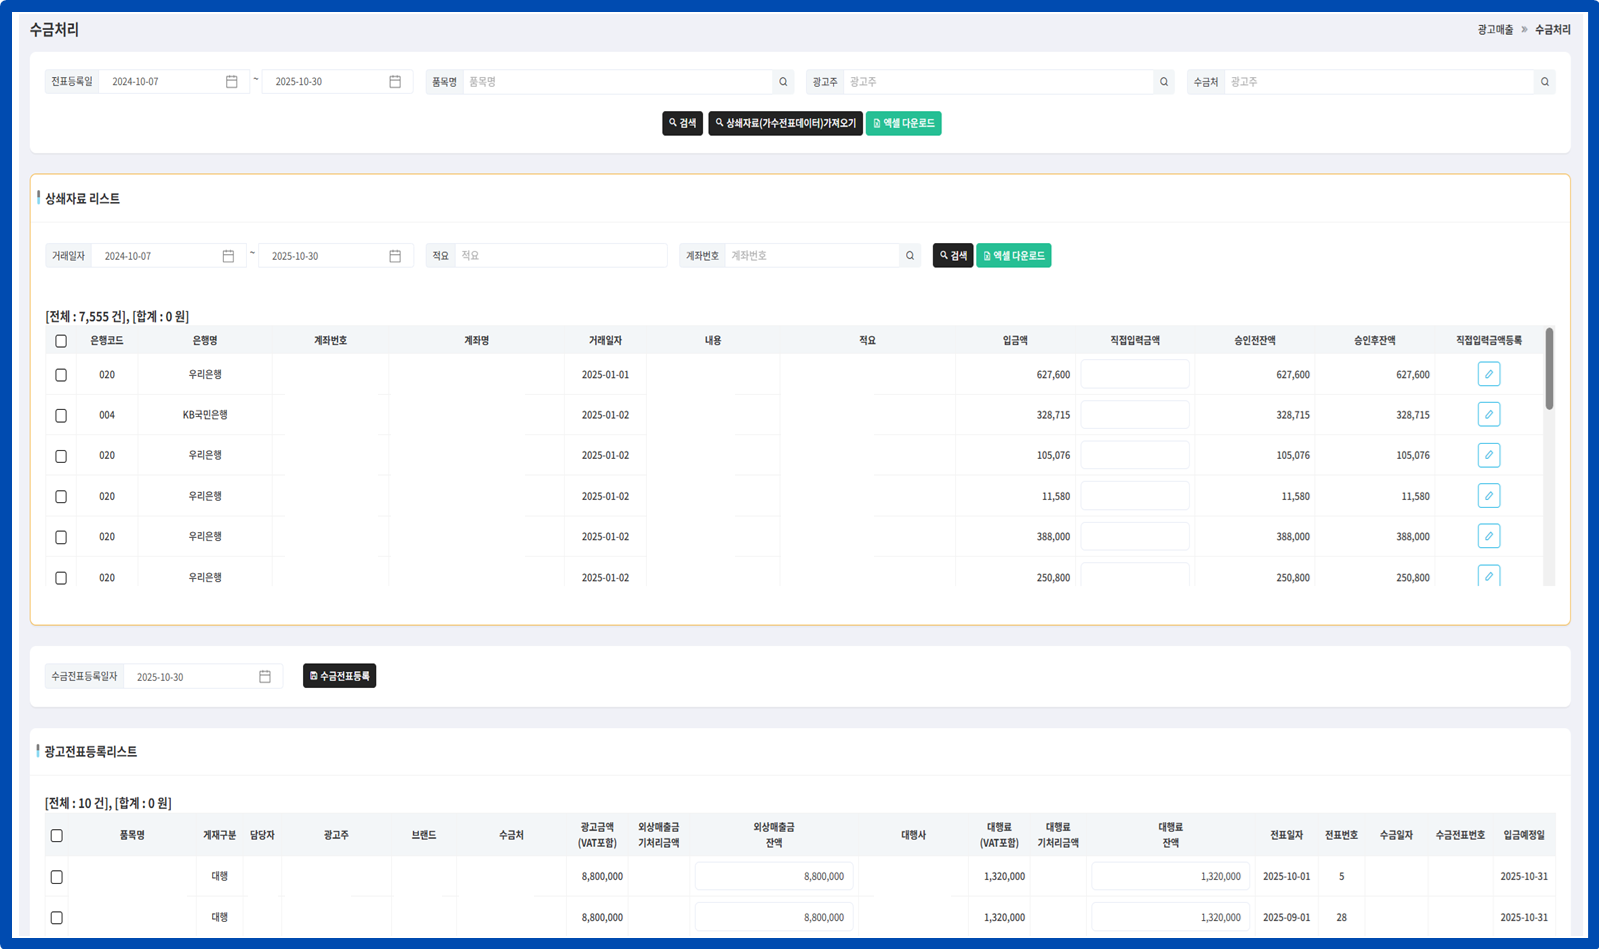The image size is (1599, 949).
Task: Click the 수금전표등록 button
Action: [339, 676]
